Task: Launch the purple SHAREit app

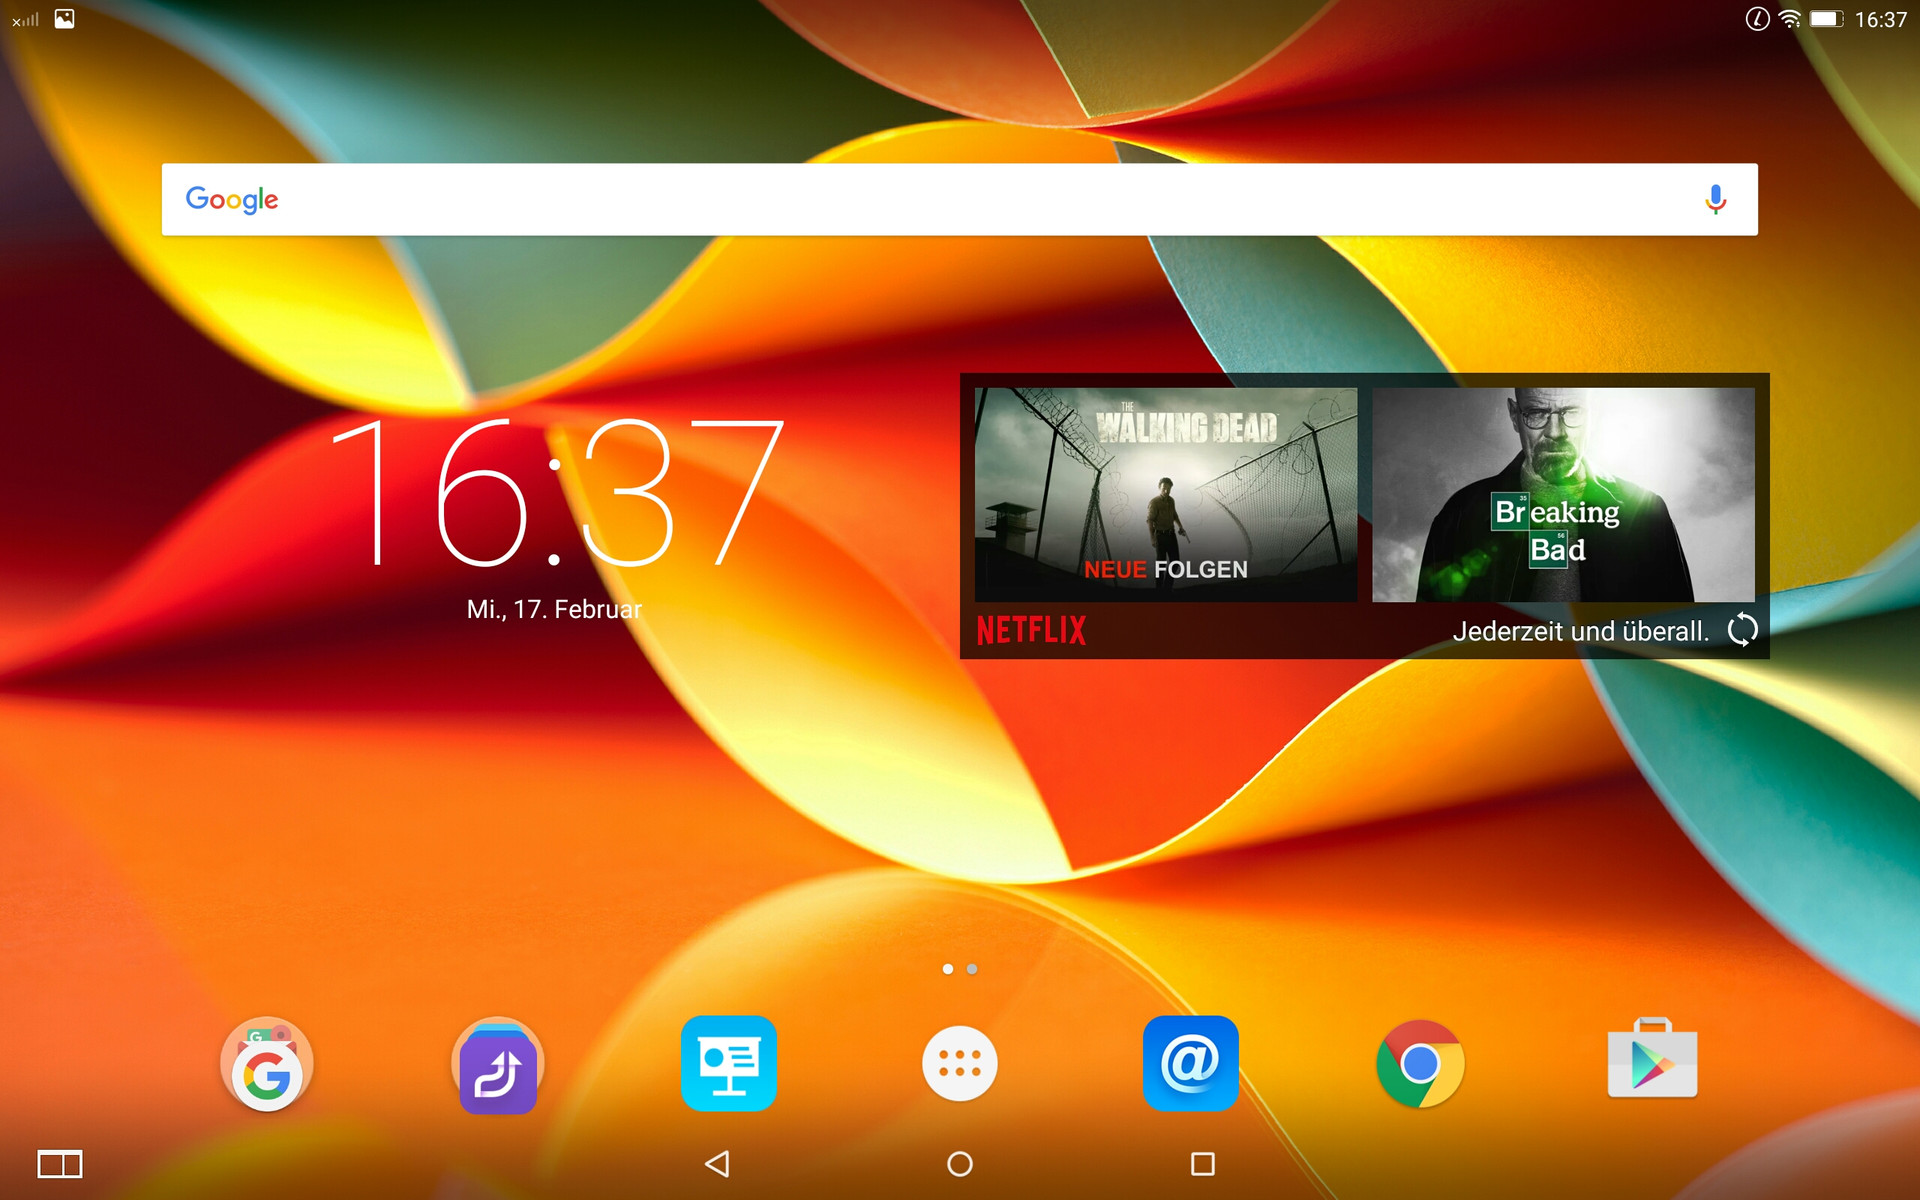Action: (498, 1066)
